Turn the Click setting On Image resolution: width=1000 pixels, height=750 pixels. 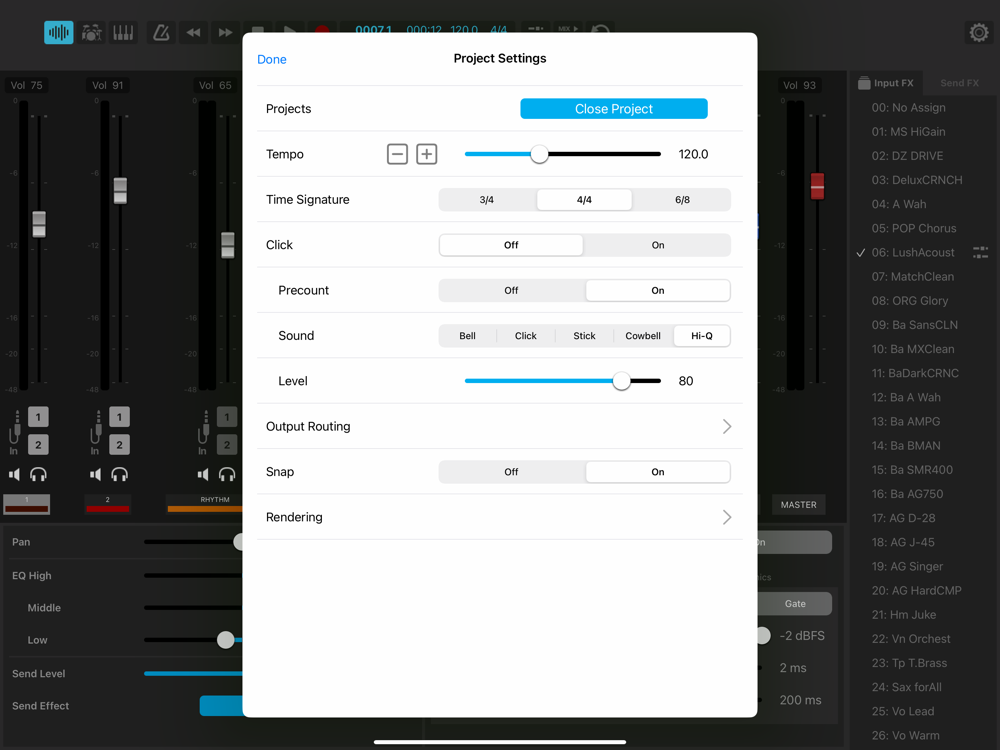(x=657, y=245)
